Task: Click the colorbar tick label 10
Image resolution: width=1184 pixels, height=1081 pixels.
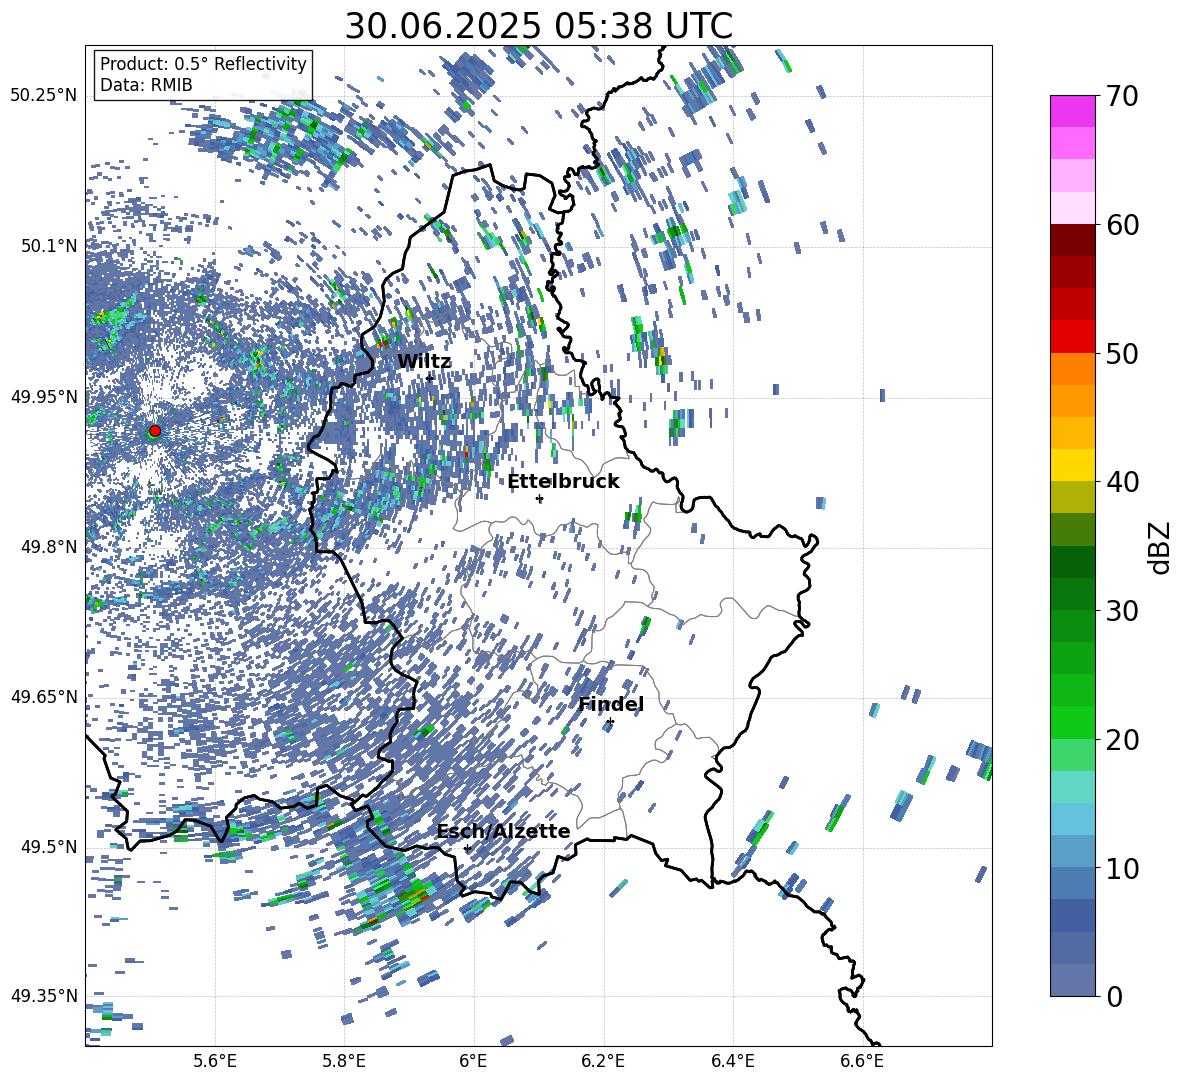Action: (x=1123, y=868)
